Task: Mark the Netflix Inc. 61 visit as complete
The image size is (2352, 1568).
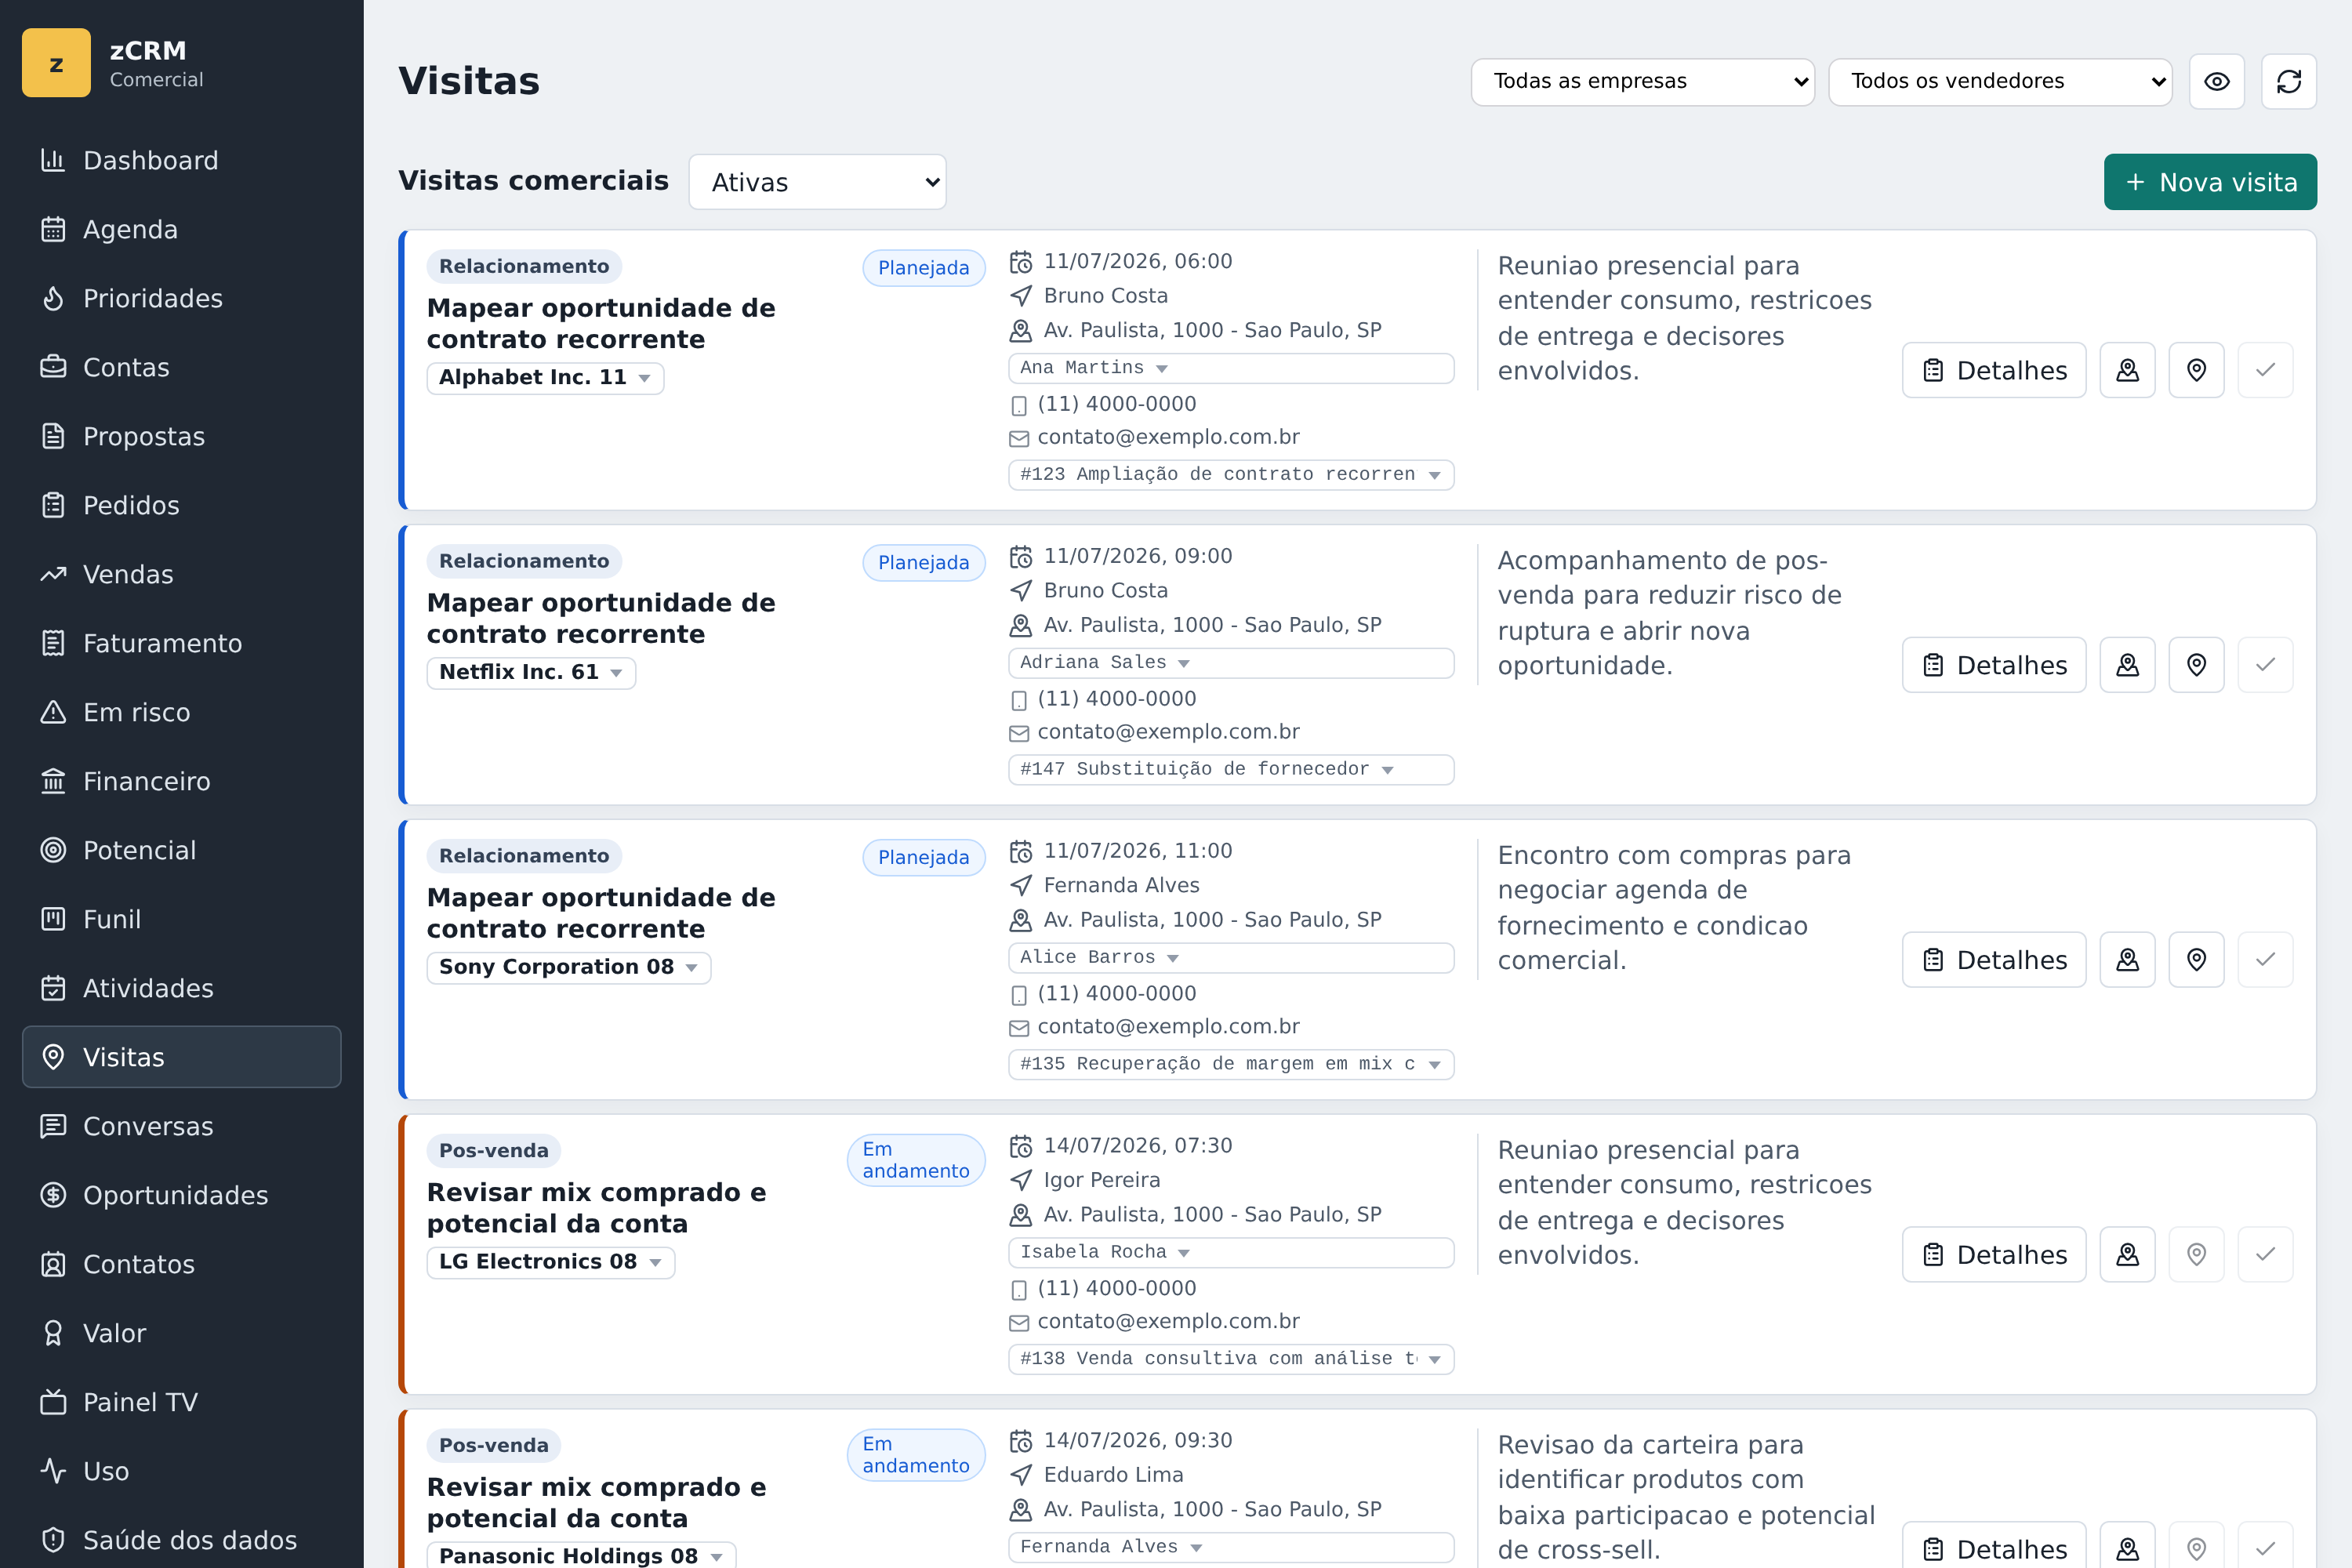Action: click(2265, 665)
